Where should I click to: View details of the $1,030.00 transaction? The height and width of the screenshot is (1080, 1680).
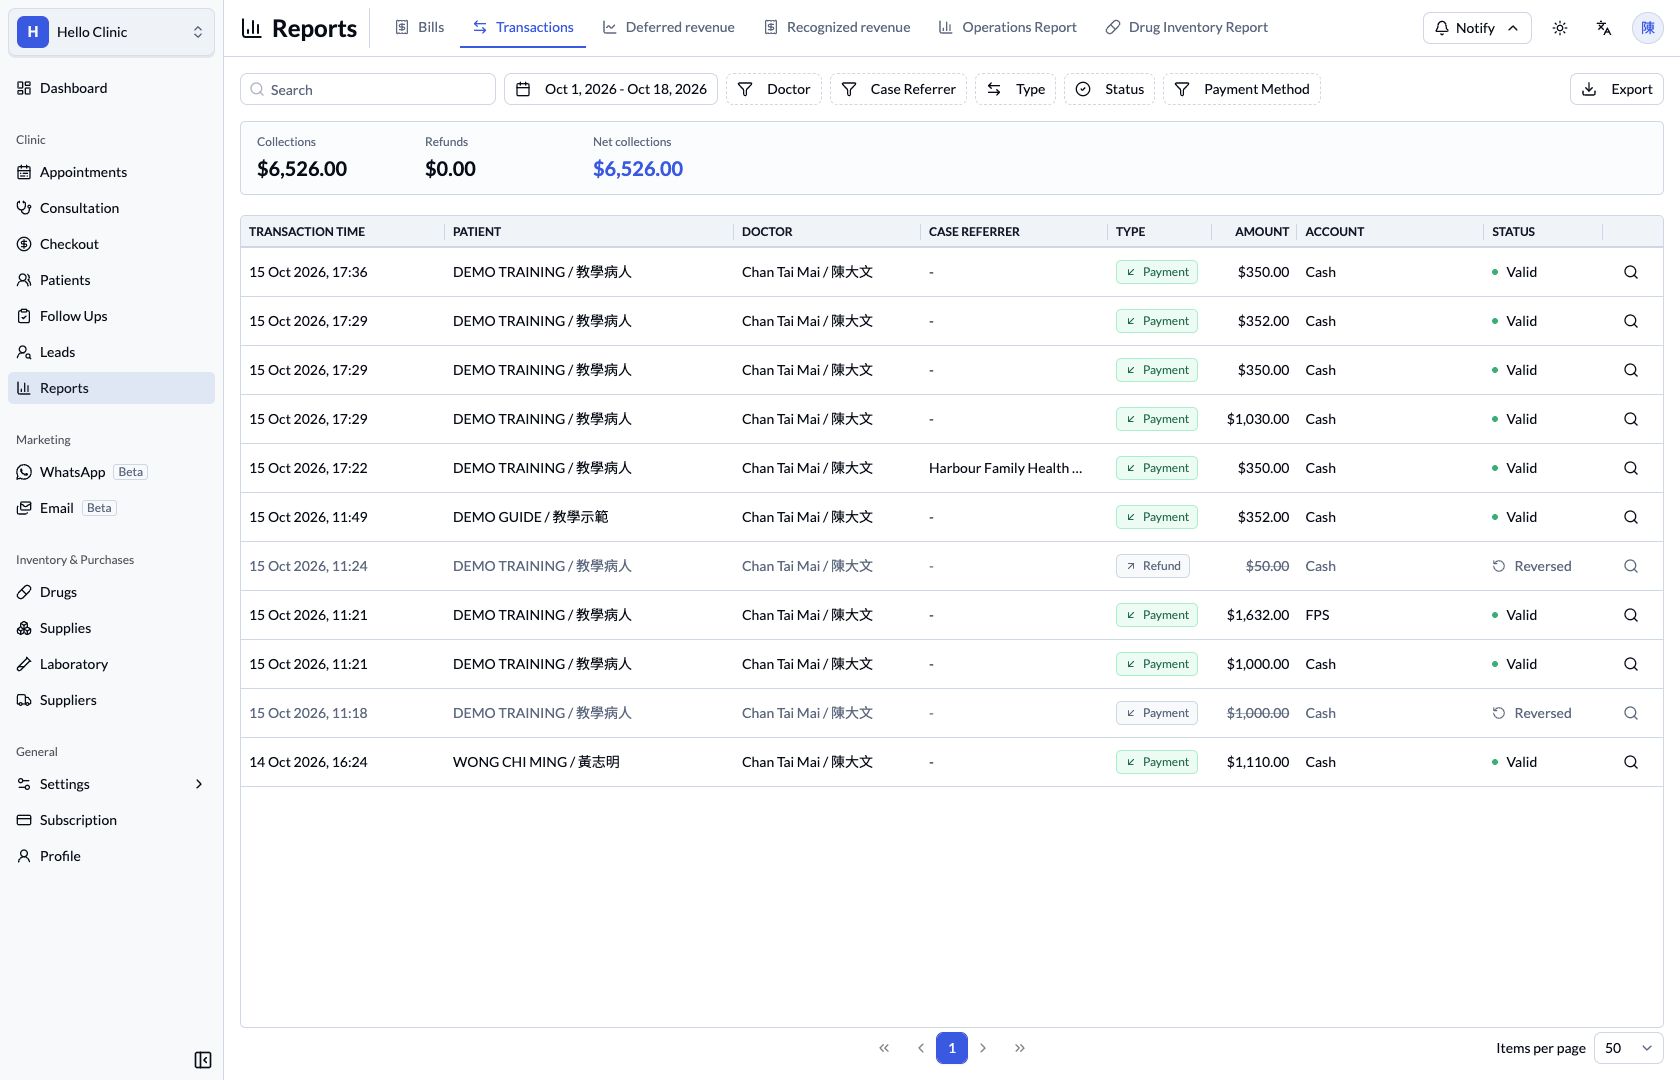[1631, 419]
